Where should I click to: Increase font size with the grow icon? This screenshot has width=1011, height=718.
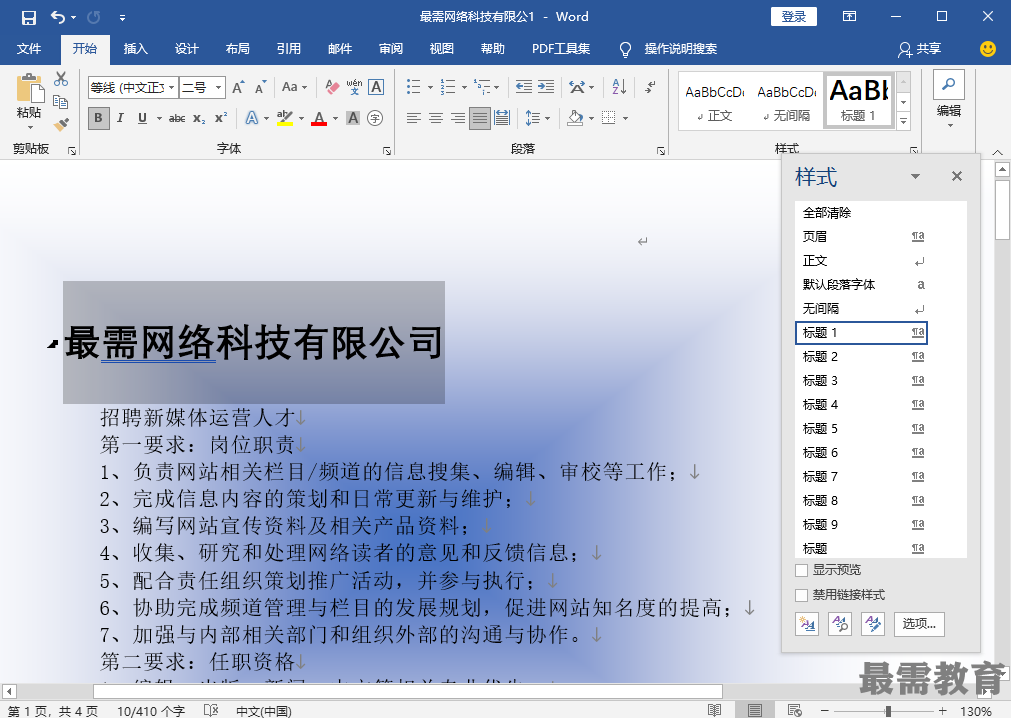tap(238, 87)
